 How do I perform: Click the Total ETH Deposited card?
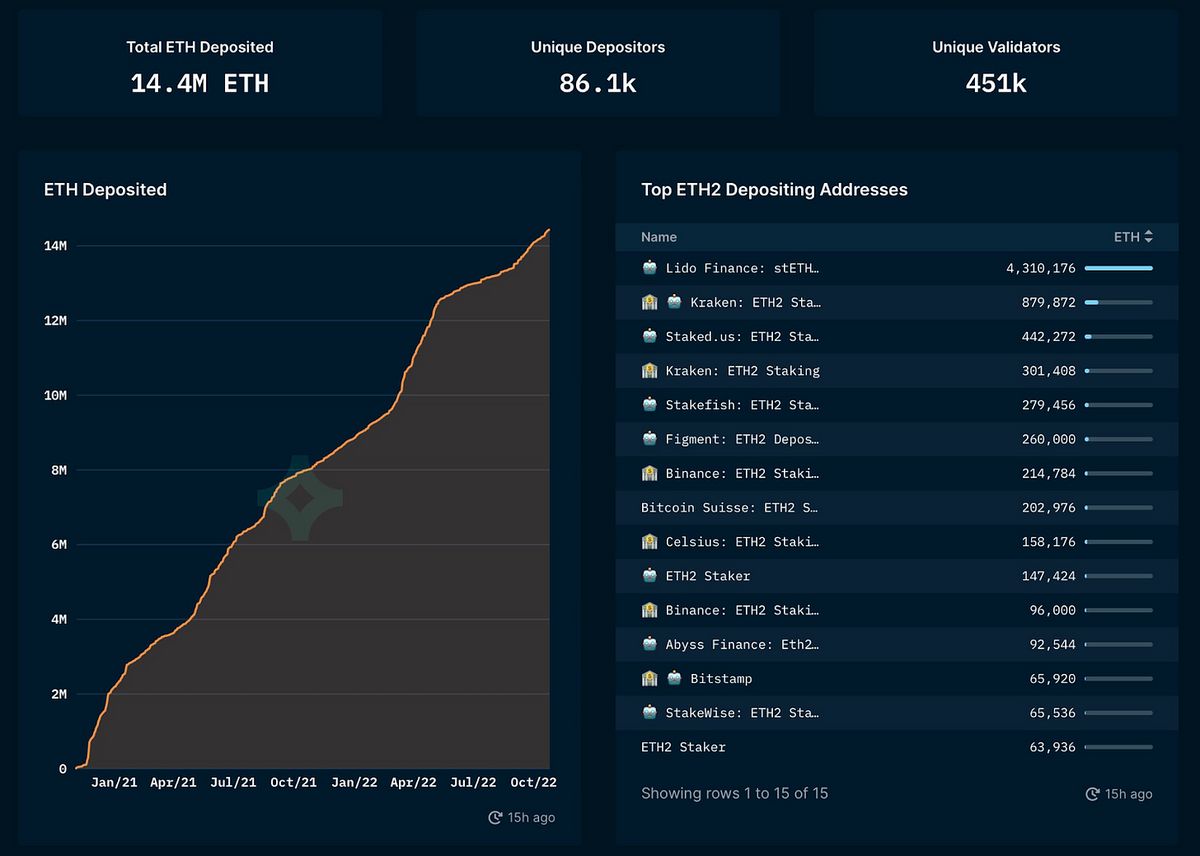[200, 64]
